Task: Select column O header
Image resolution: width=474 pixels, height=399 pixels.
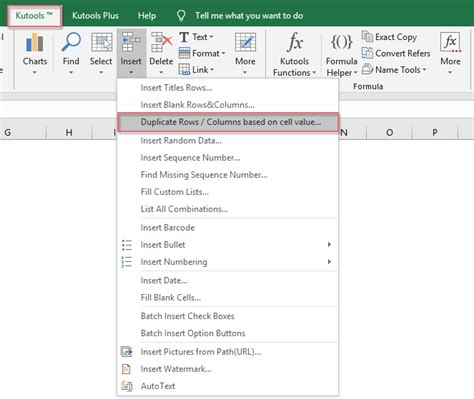Action: click(389, 132)
